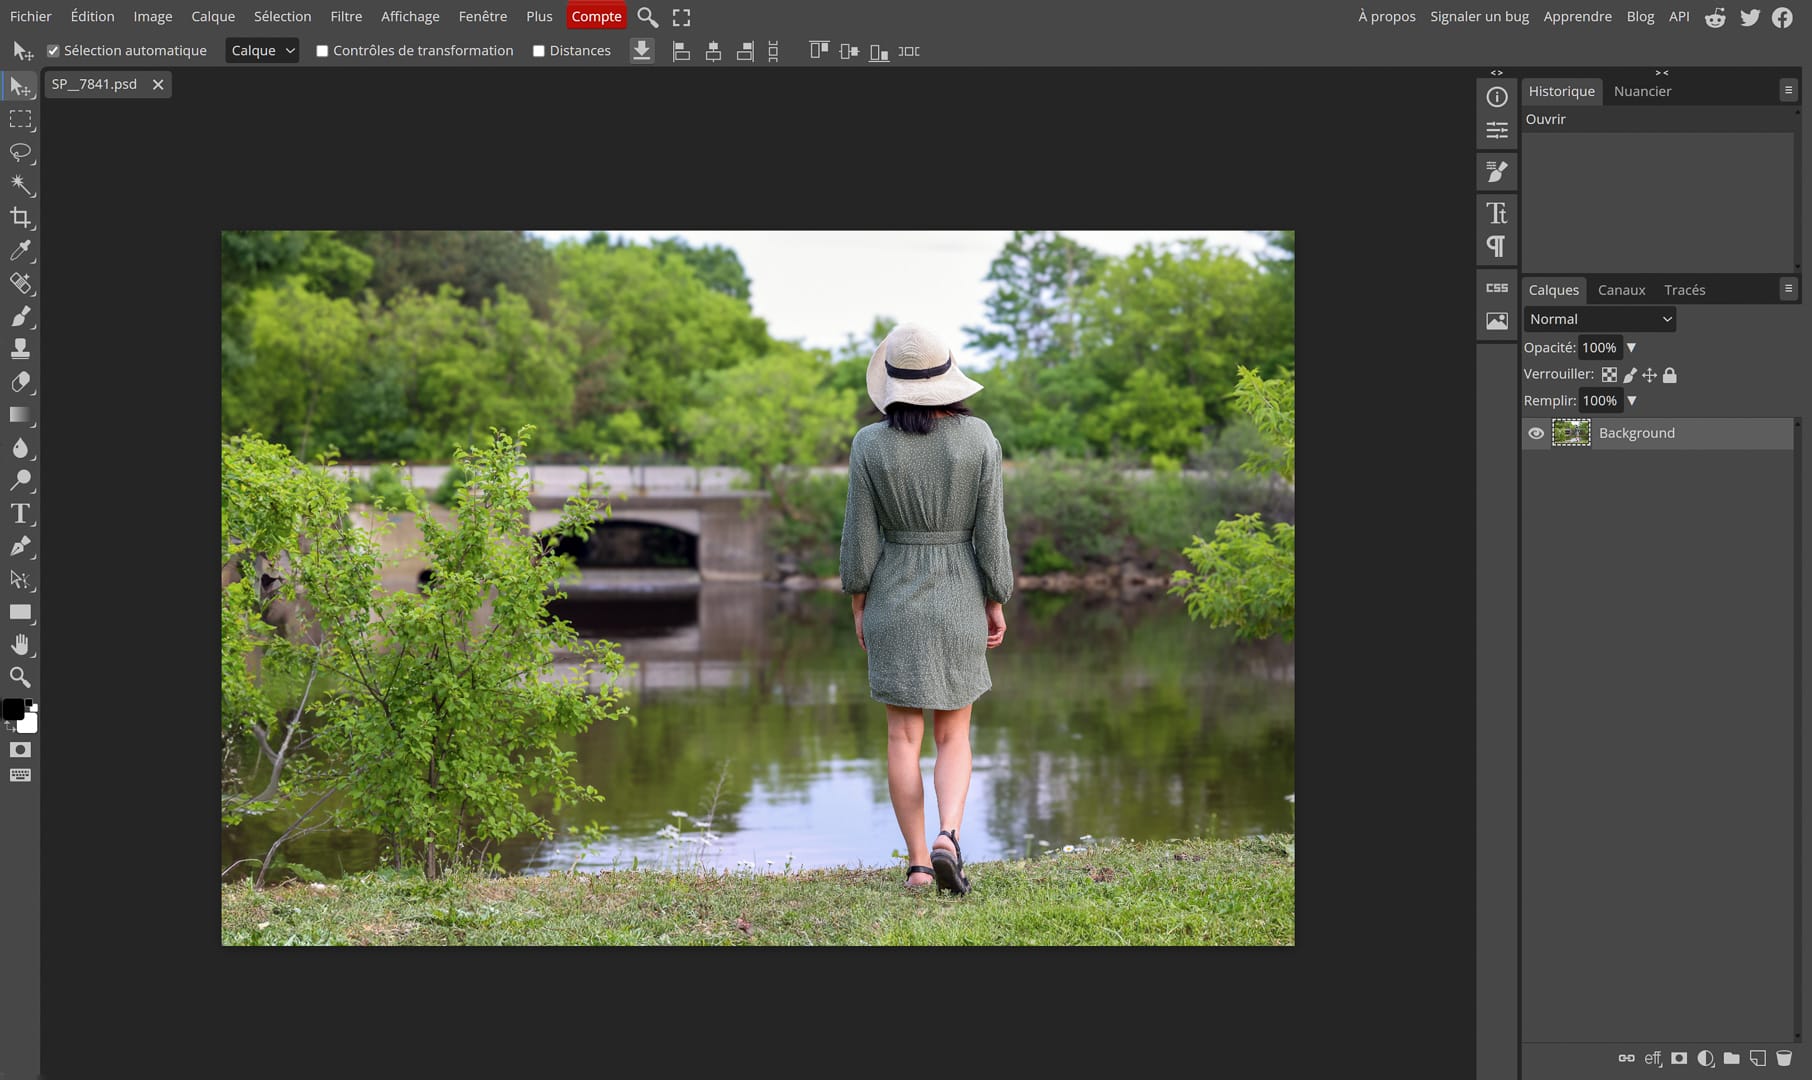Screen dimensions: 1812x1080
Task: Select the Type text tool
Action: pyautogui.click(x=20, y=514)
